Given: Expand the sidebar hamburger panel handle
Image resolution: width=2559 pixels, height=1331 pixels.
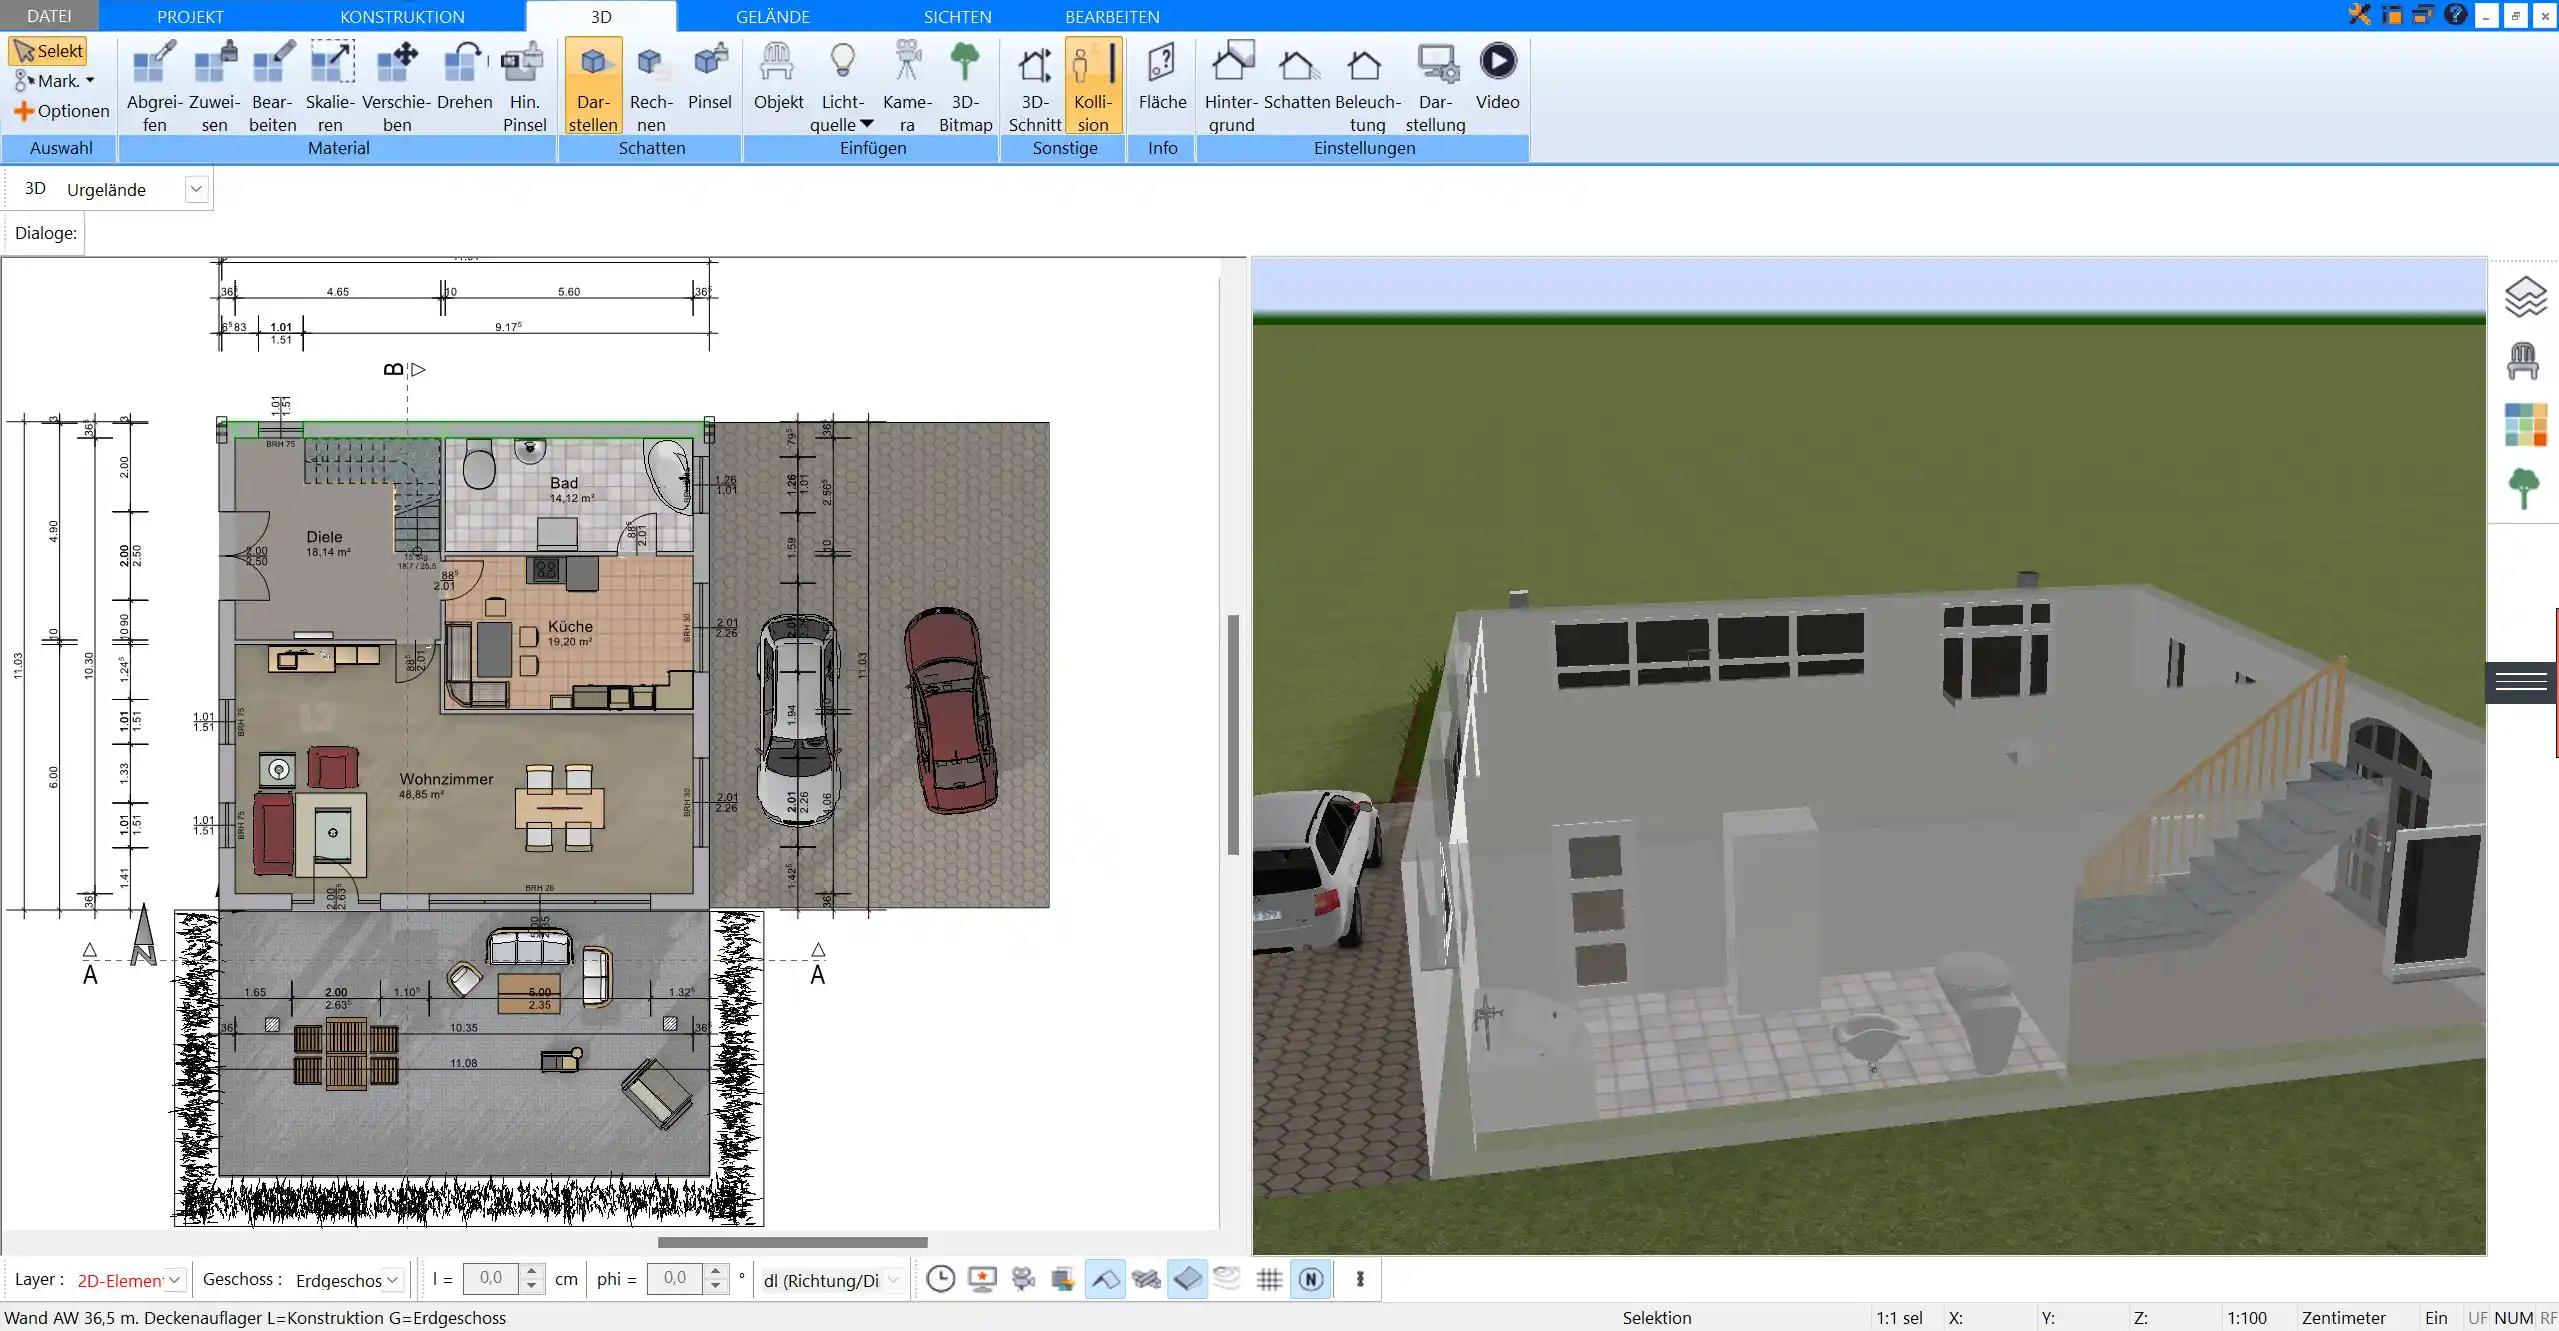Looking at the screenshot, I should click(x=2521, y=682).
